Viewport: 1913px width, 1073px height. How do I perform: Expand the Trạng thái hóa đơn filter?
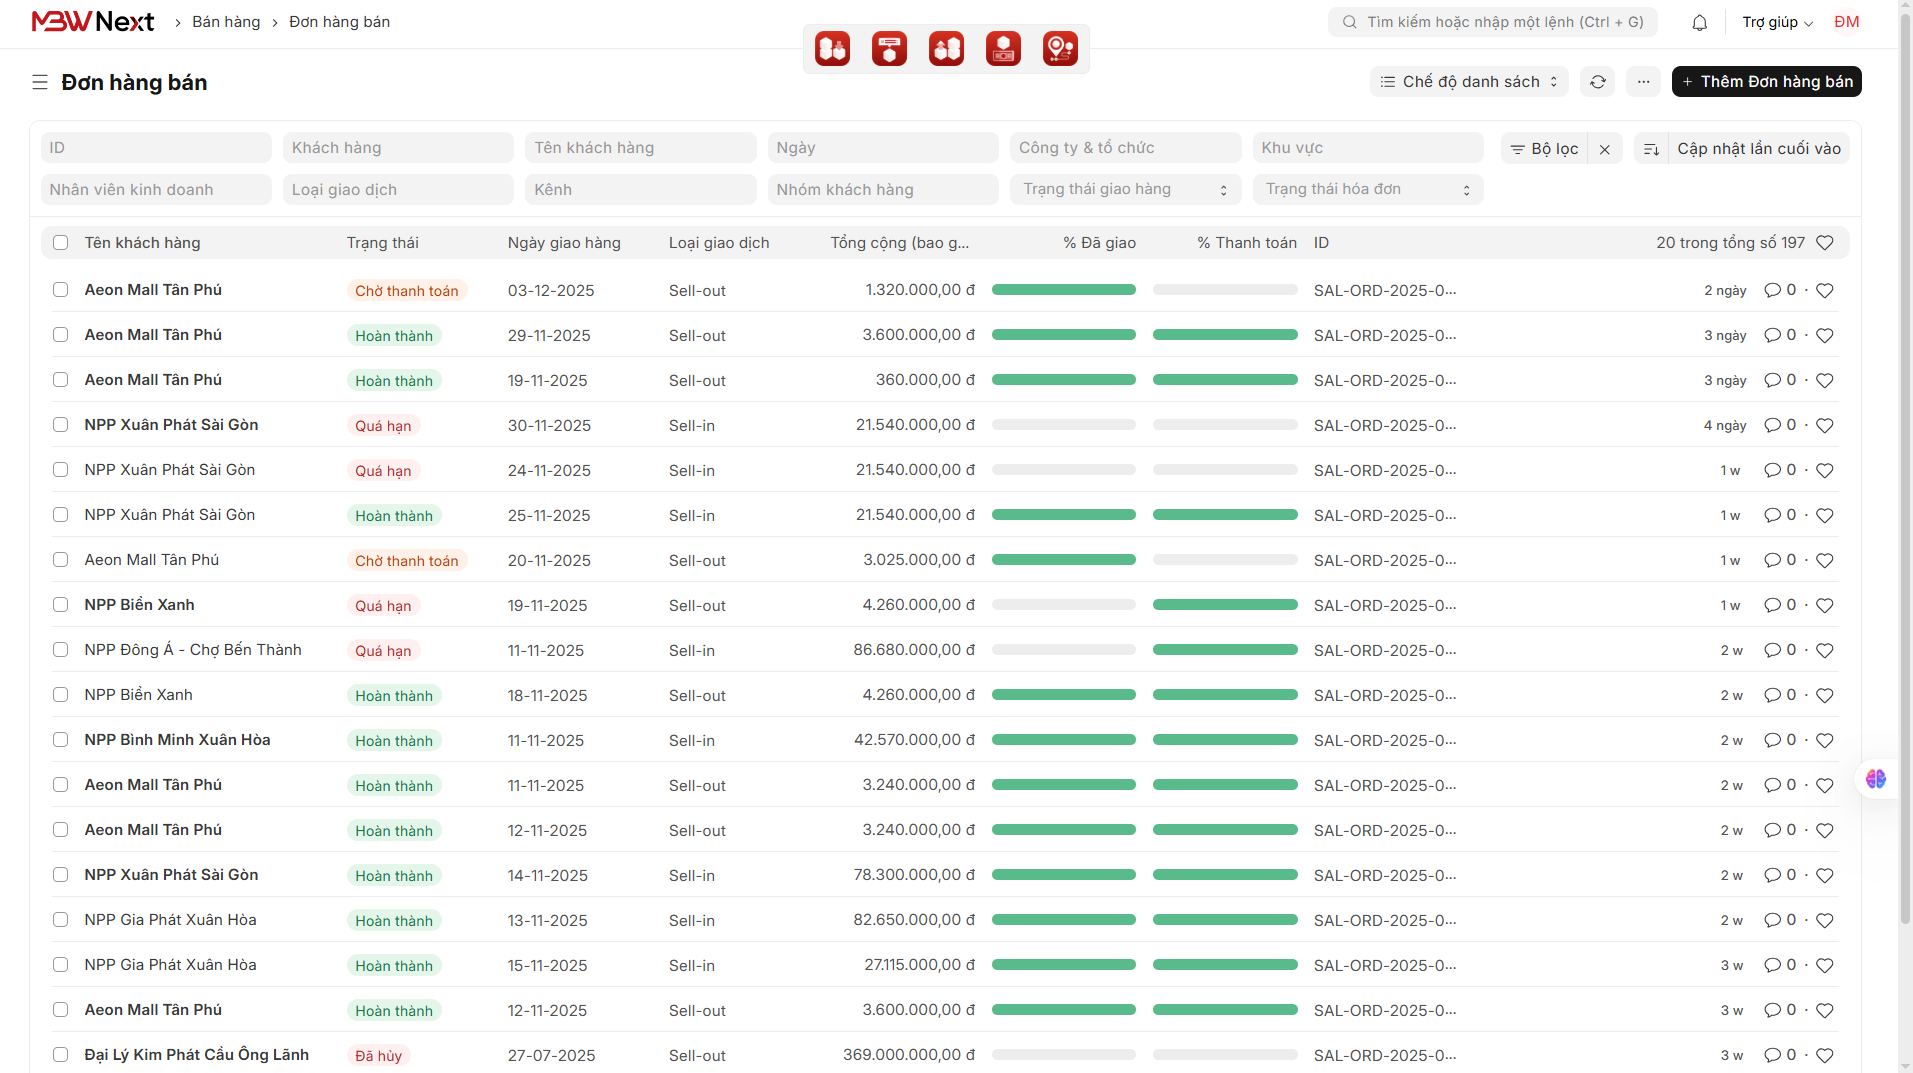1367,190
